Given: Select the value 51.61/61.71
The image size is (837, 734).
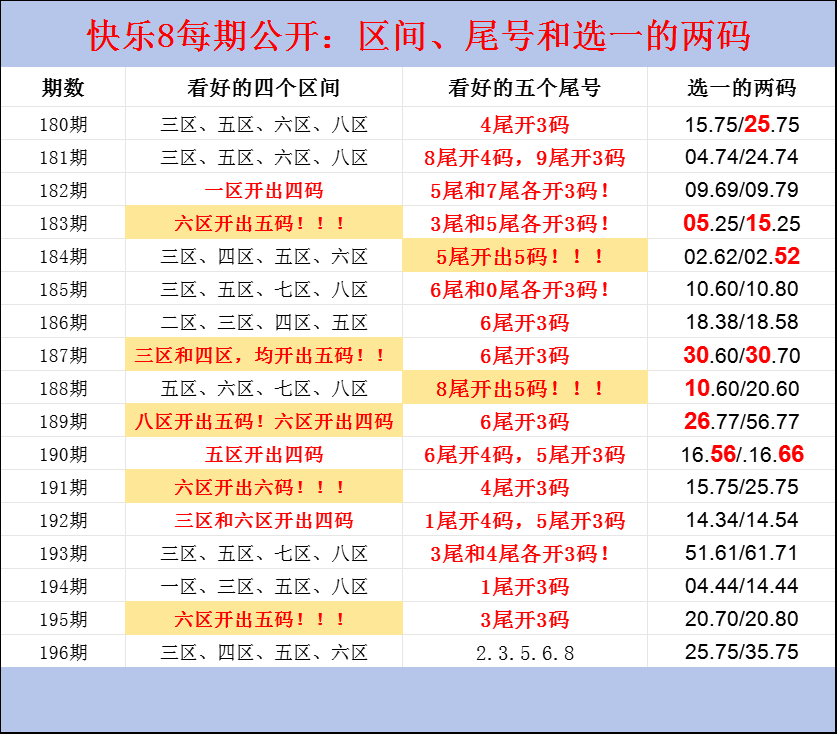Looking at the screenshot, I should (x=741, y=553).
